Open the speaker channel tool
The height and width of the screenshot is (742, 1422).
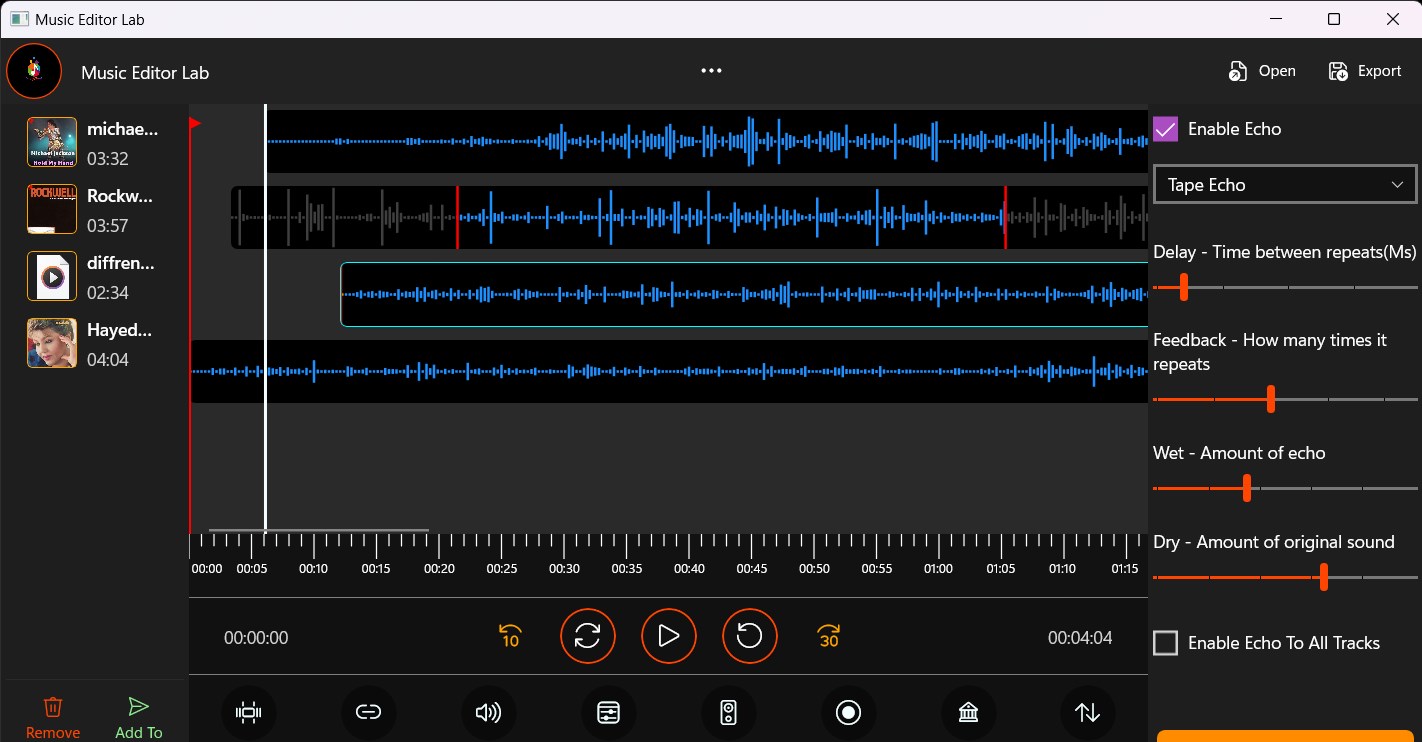click(x=729, y=712)
